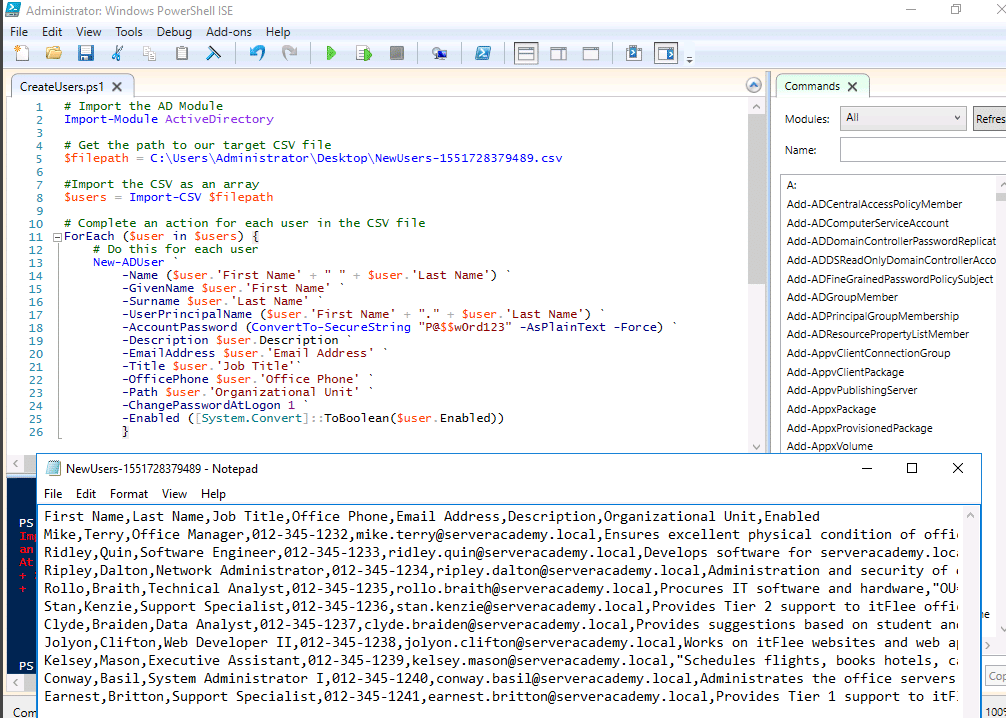Click the New script toolbar icon
Viewport: 1006px width, 718px height.
coord(21,53)
